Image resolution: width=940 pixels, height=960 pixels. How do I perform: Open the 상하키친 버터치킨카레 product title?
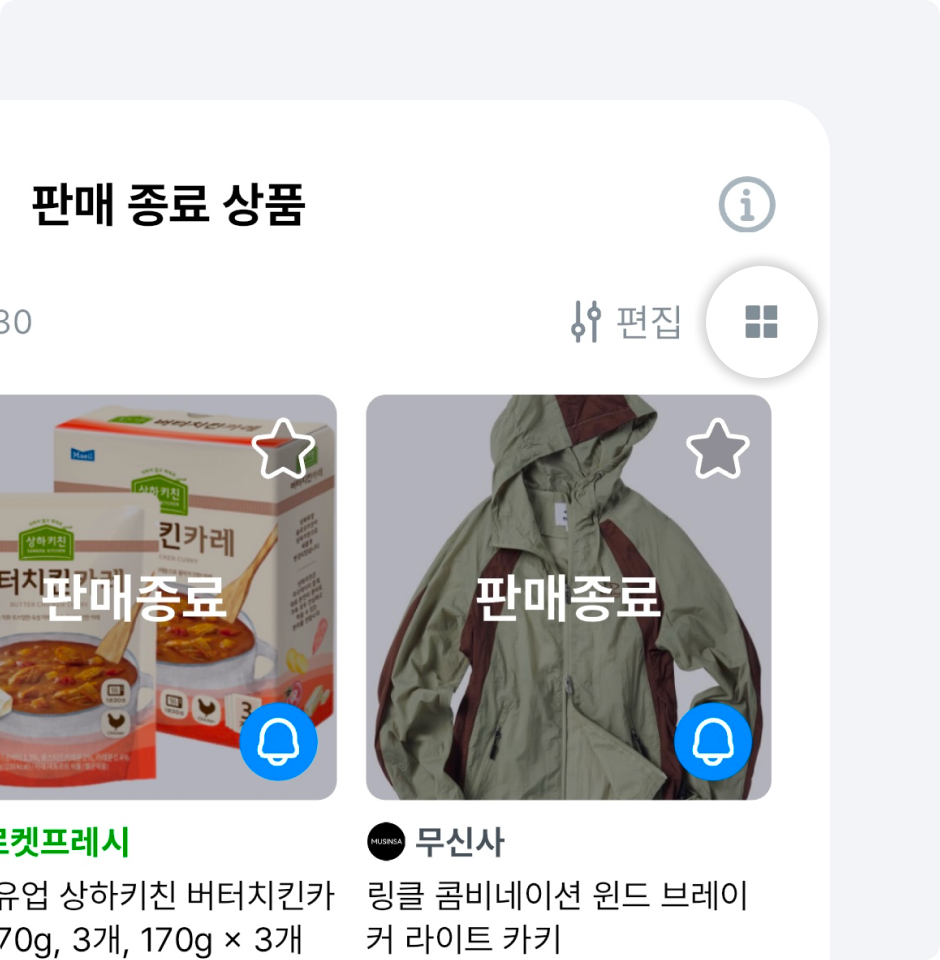click(x=167, y=917)
